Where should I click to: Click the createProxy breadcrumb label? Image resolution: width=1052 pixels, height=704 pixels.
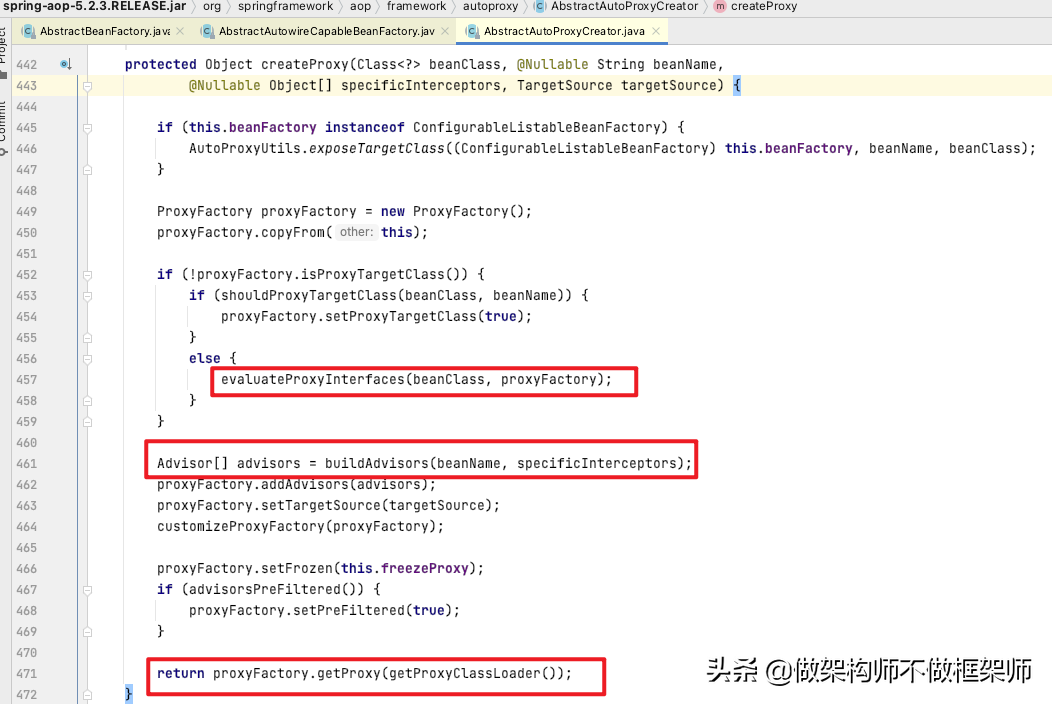[x=764, y=6]
